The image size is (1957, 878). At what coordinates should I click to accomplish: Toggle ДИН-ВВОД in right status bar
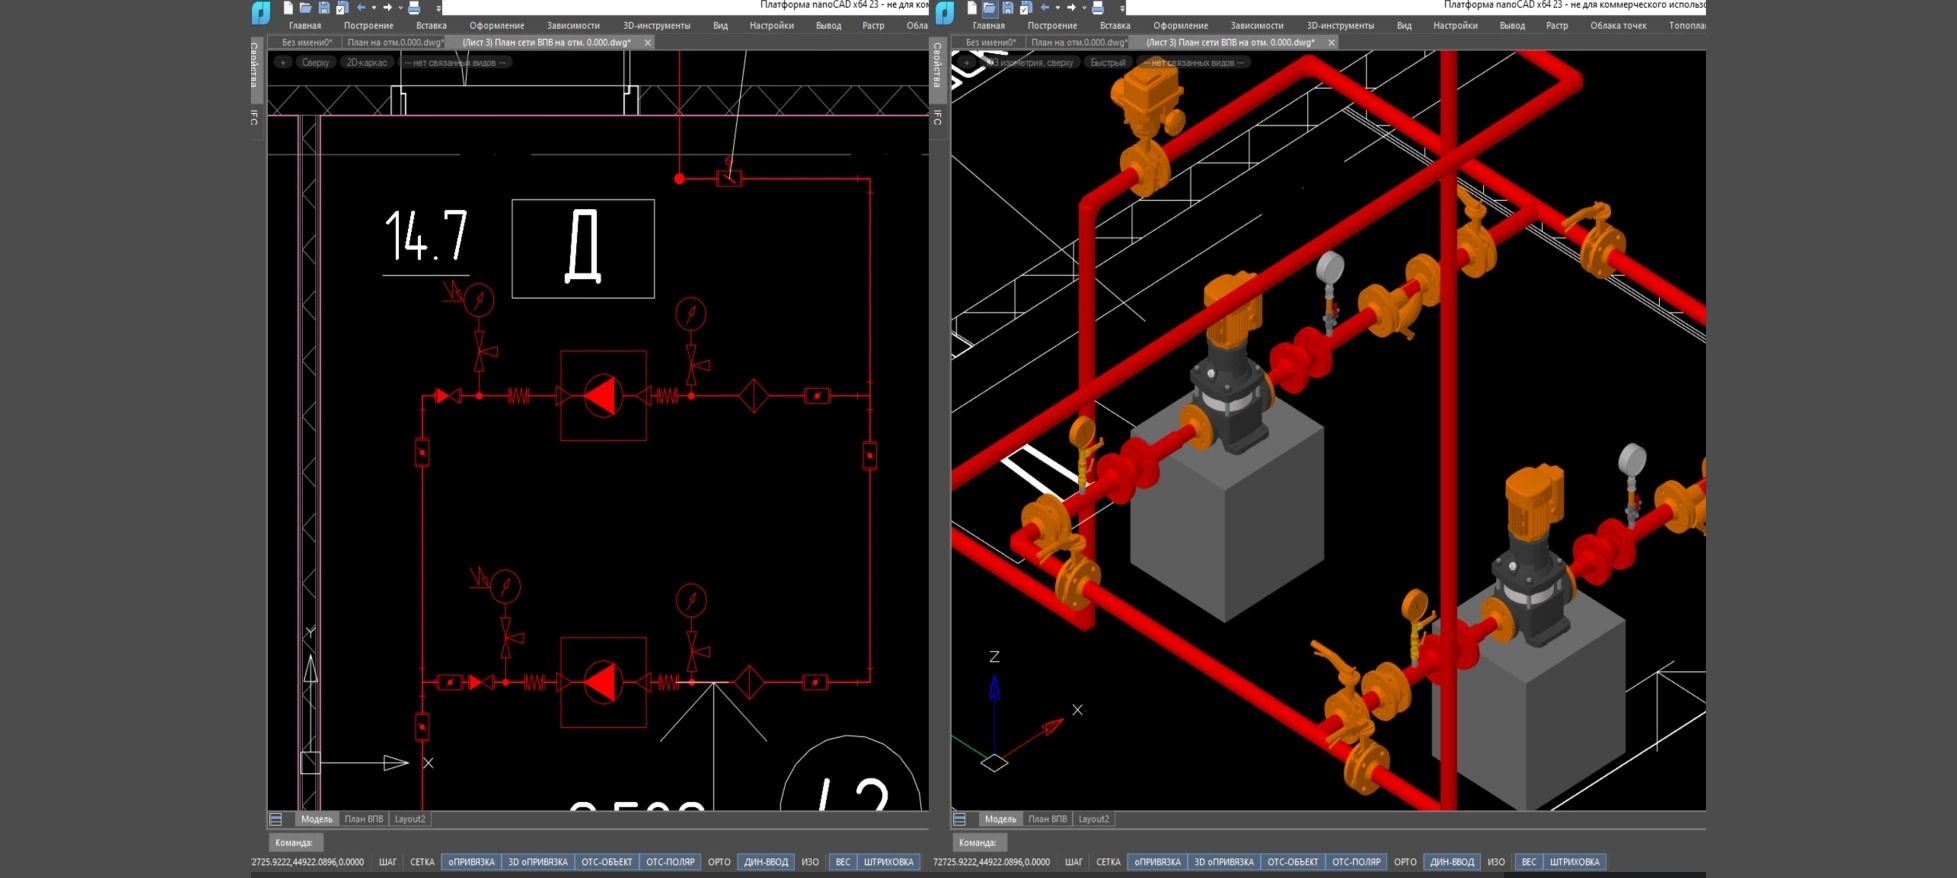pyautogui.click(x=1452, y=862)
